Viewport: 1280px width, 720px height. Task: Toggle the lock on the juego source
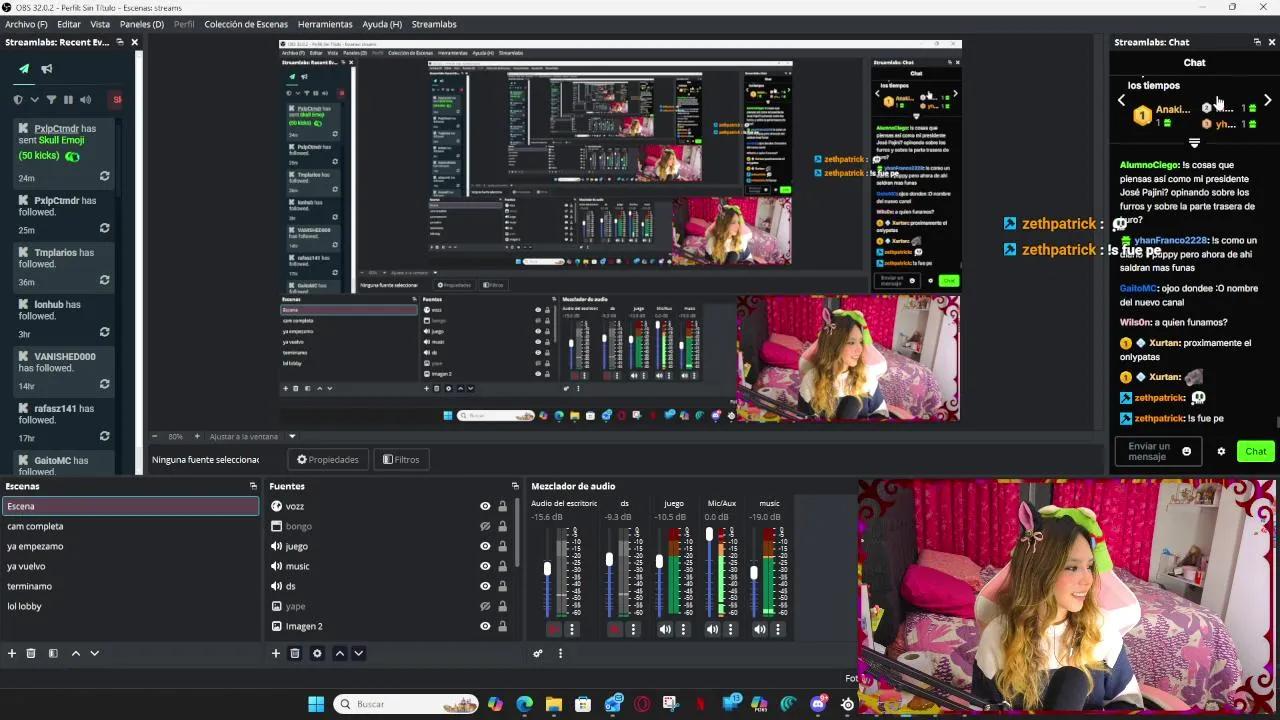pos(502,546)
